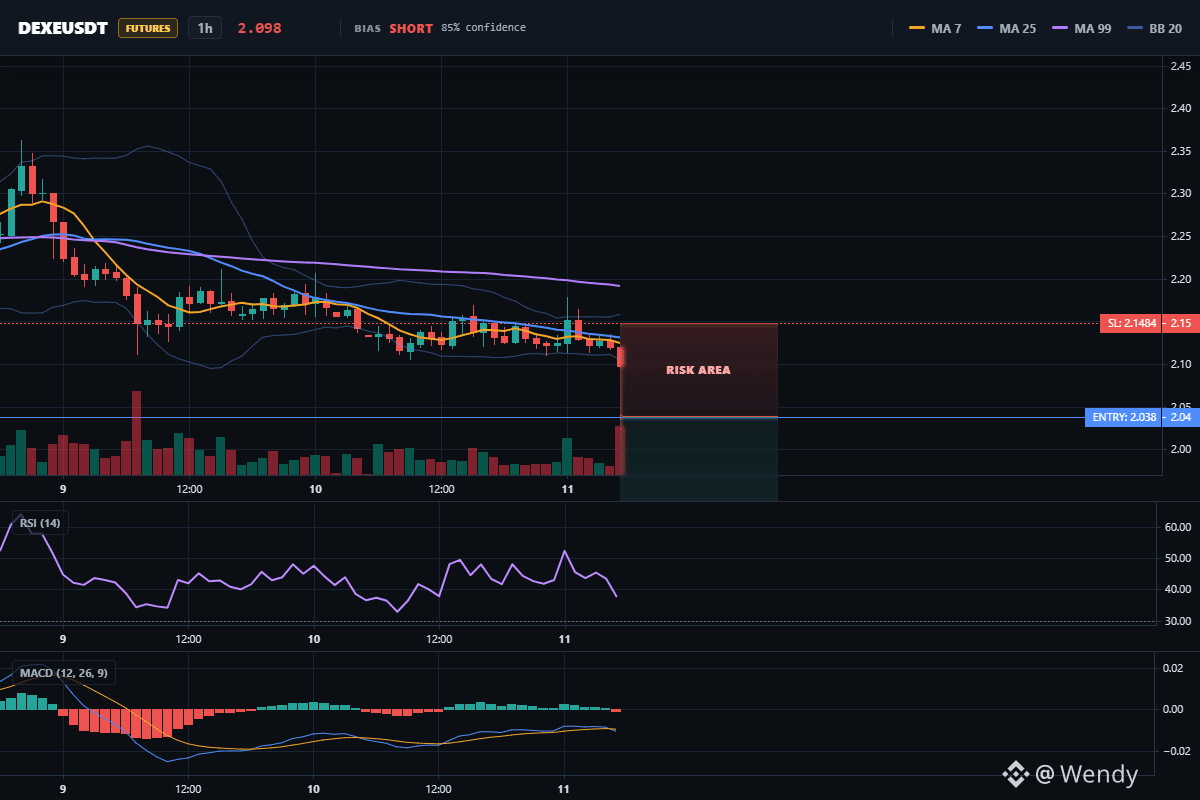Click the 2.30 price axis value

(x=1181, y=193)
